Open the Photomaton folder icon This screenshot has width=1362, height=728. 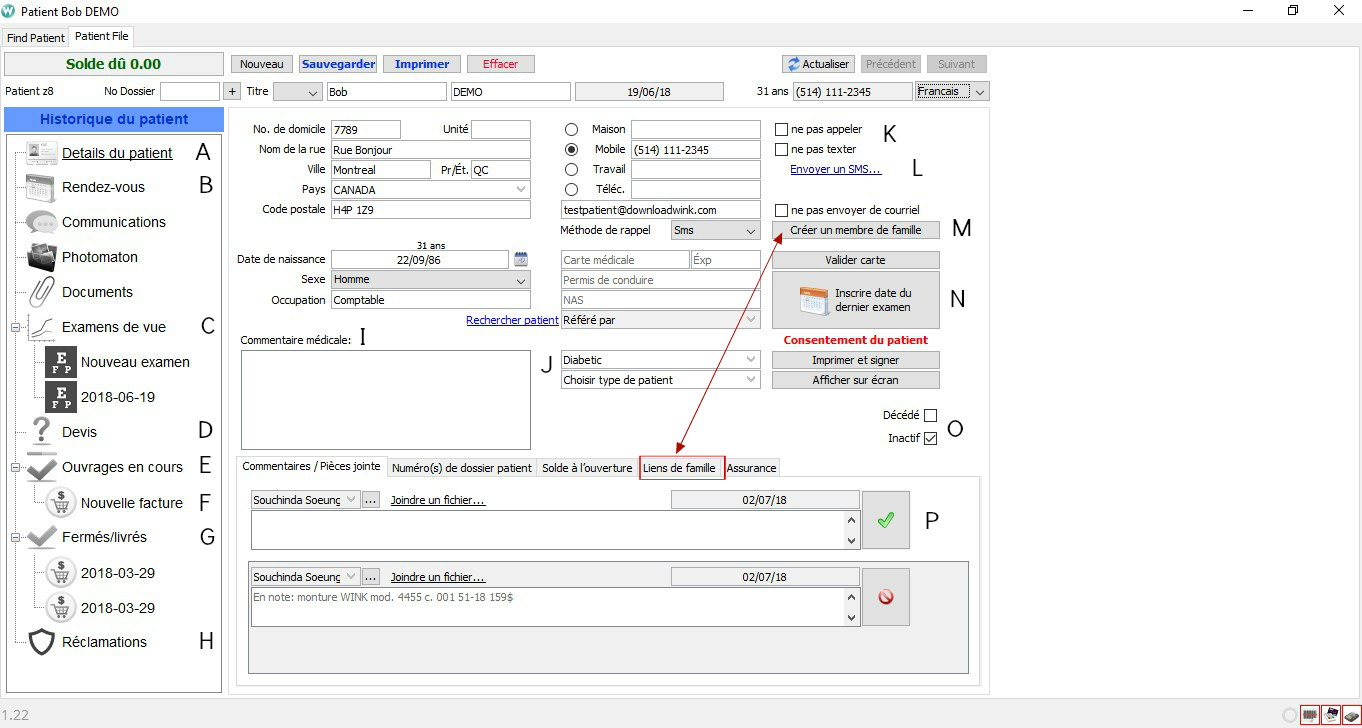tap(42, 257)
